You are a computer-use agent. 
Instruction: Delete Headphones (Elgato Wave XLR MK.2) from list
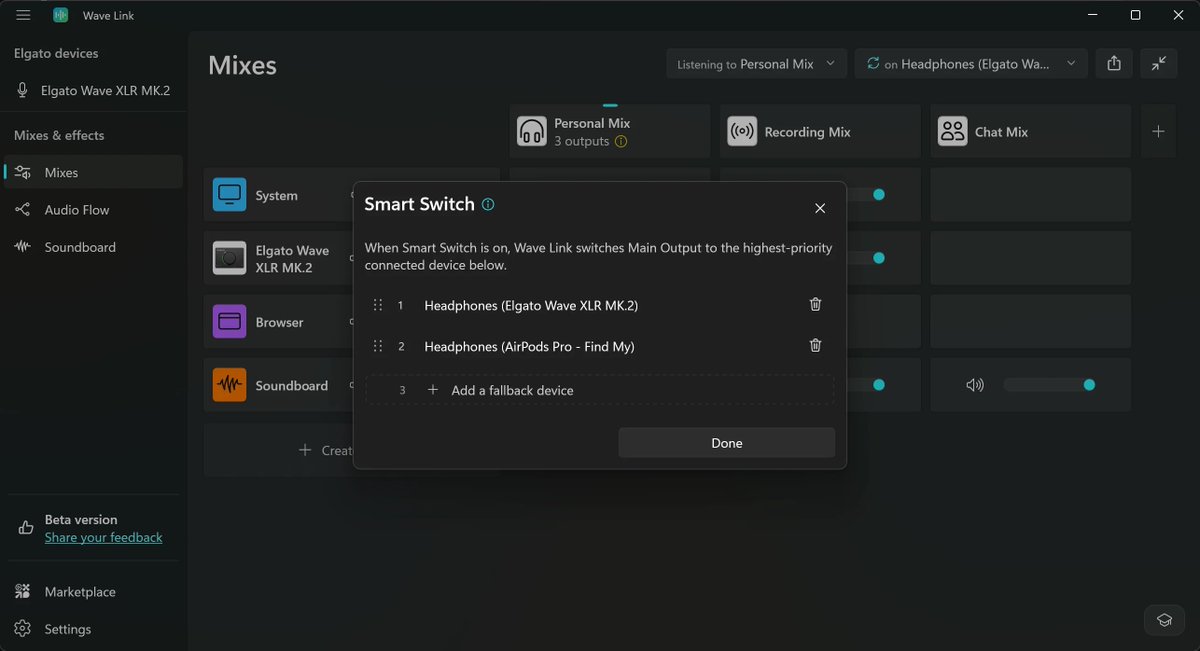point(815,305)
